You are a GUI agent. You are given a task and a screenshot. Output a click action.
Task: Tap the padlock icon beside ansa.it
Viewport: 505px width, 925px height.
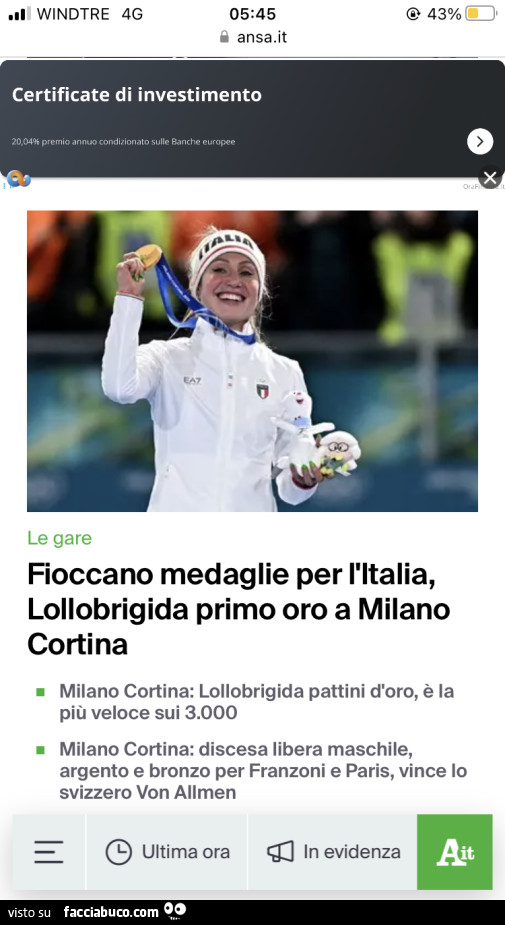pyautogui.click(x=224, y=37)
